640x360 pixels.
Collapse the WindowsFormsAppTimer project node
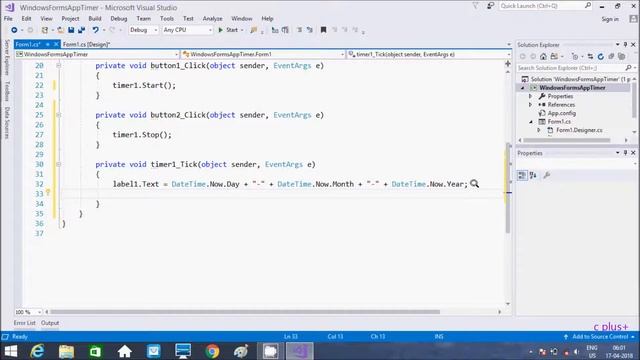tap(522, 88)
